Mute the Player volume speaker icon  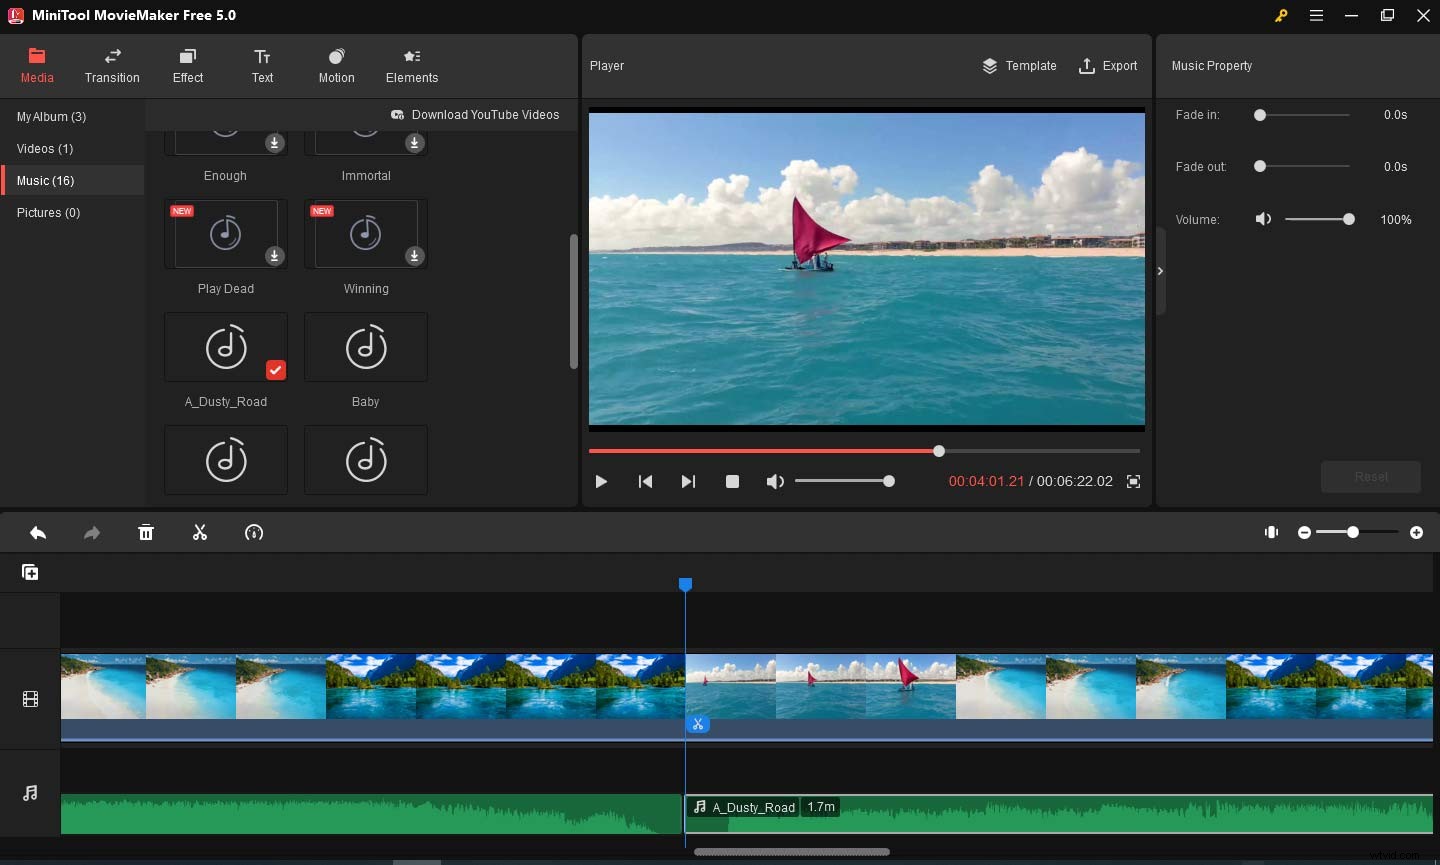pos(775,481)
